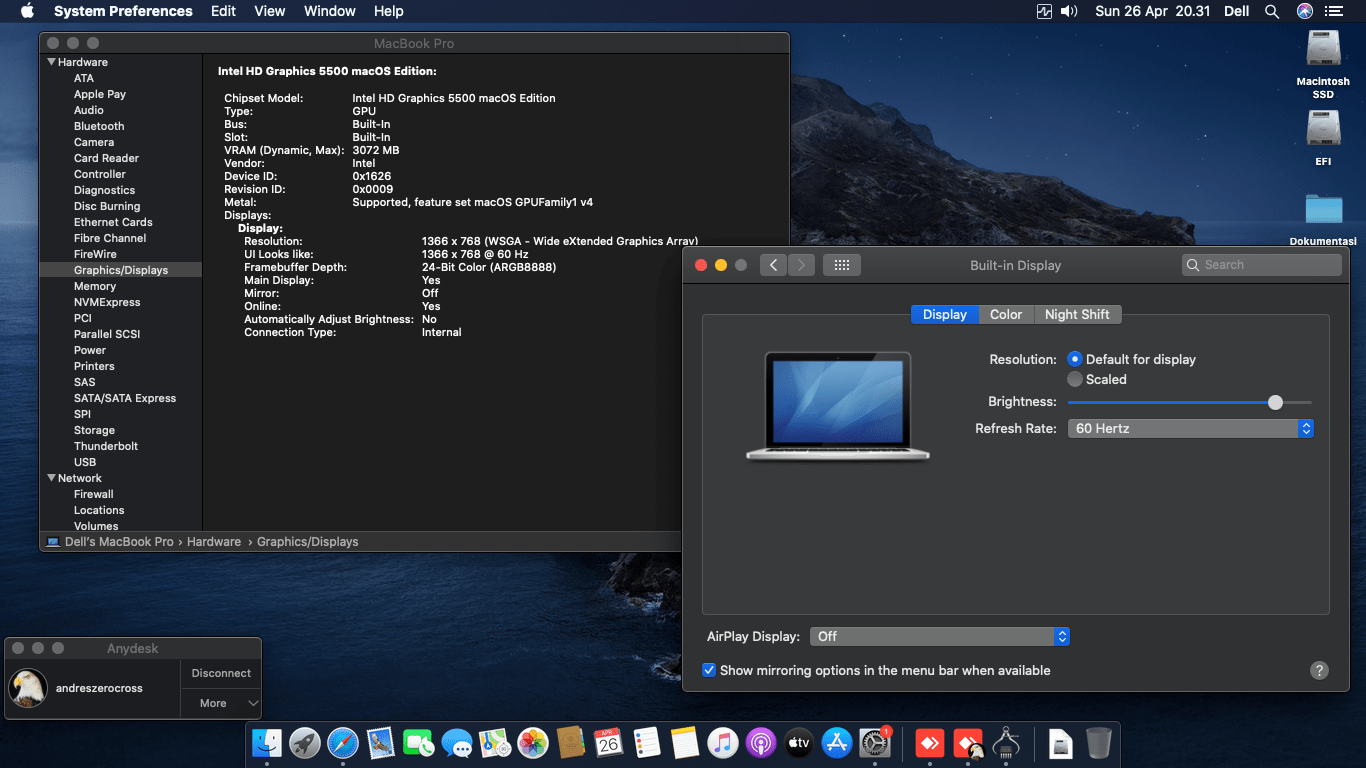Screen dimensions: 1366x768
Task: Launch Photos from the Dock
Action: pyautogui.click(x=533, y=743)
